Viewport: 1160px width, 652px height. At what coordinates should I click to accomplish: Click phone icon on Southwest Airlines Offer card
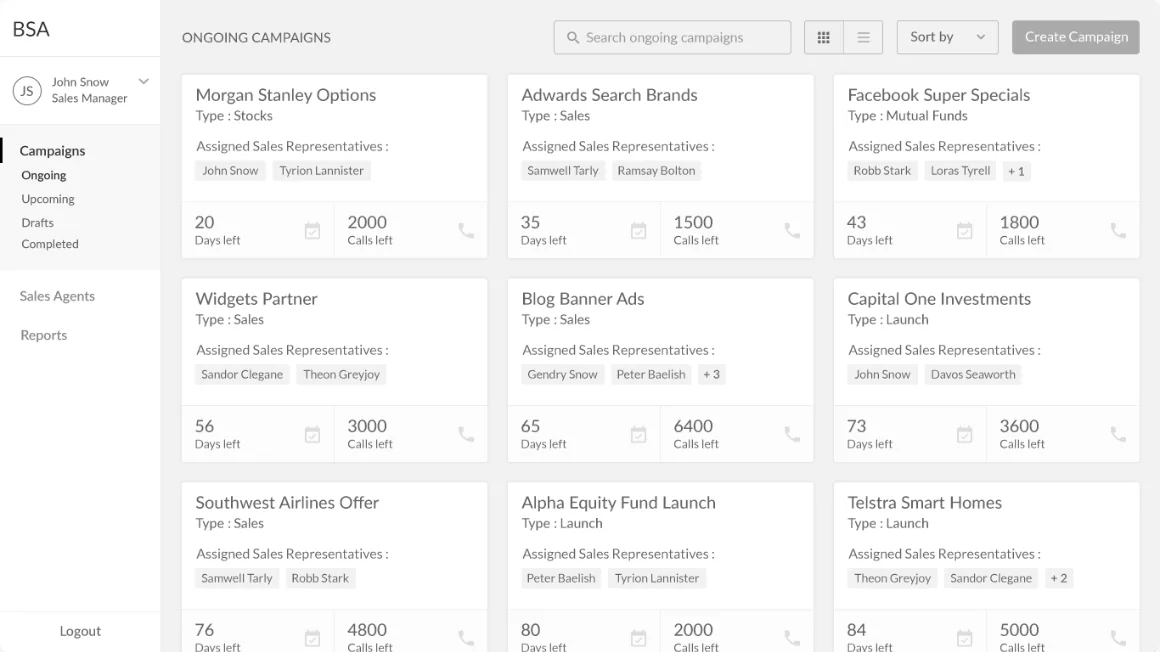[x=466, y=638]
